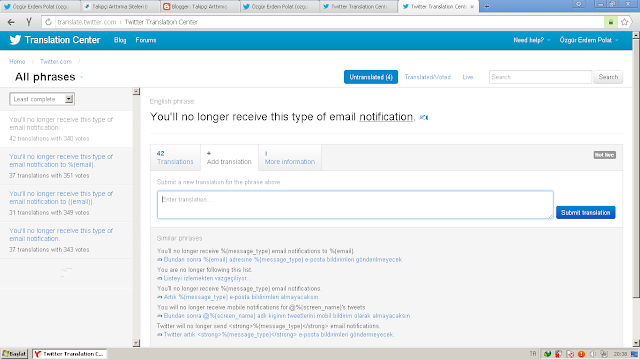The image size is (640, 360).
Task: Switch to first Özgür Erdem Polat tab
Action: point(40,7)
